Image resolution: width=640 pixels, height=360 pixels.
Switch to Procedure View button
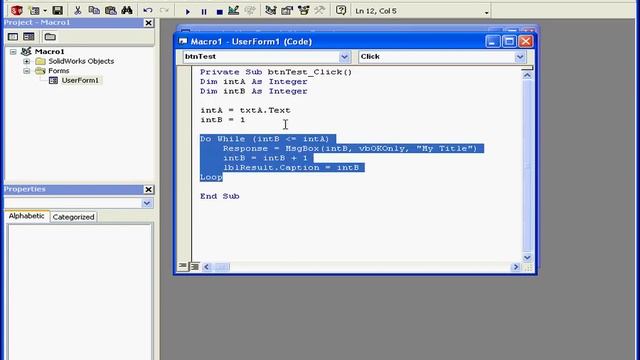[x=182, y=267]
